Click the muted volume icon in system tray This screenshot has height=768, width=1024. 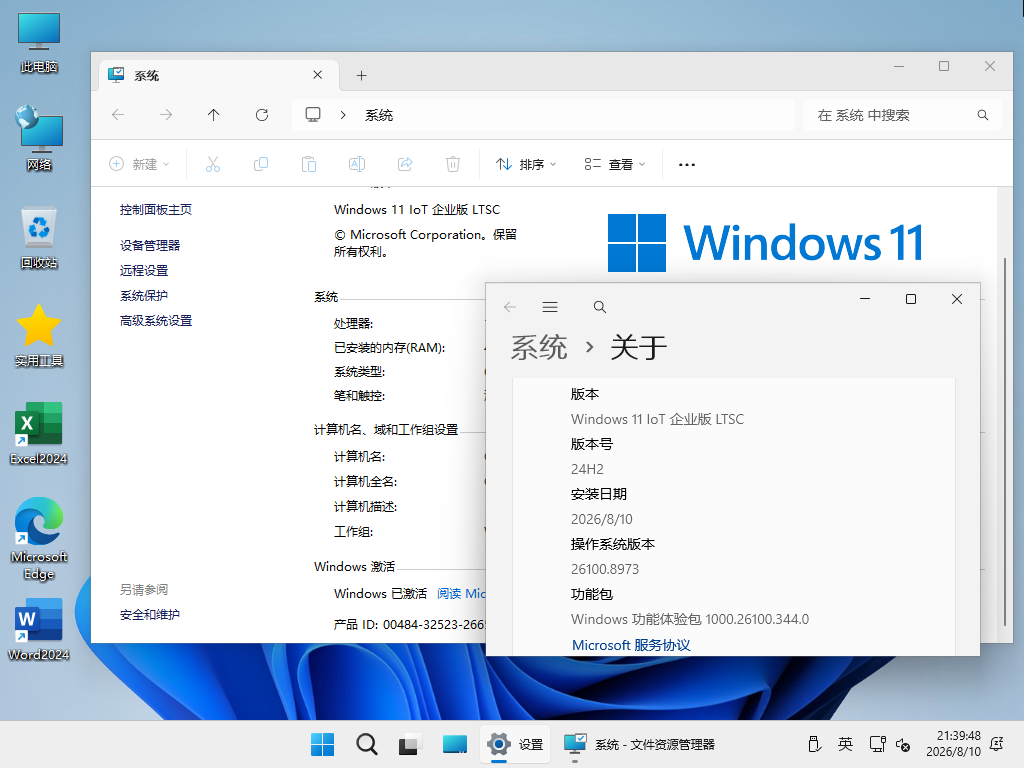pos(903,744)
